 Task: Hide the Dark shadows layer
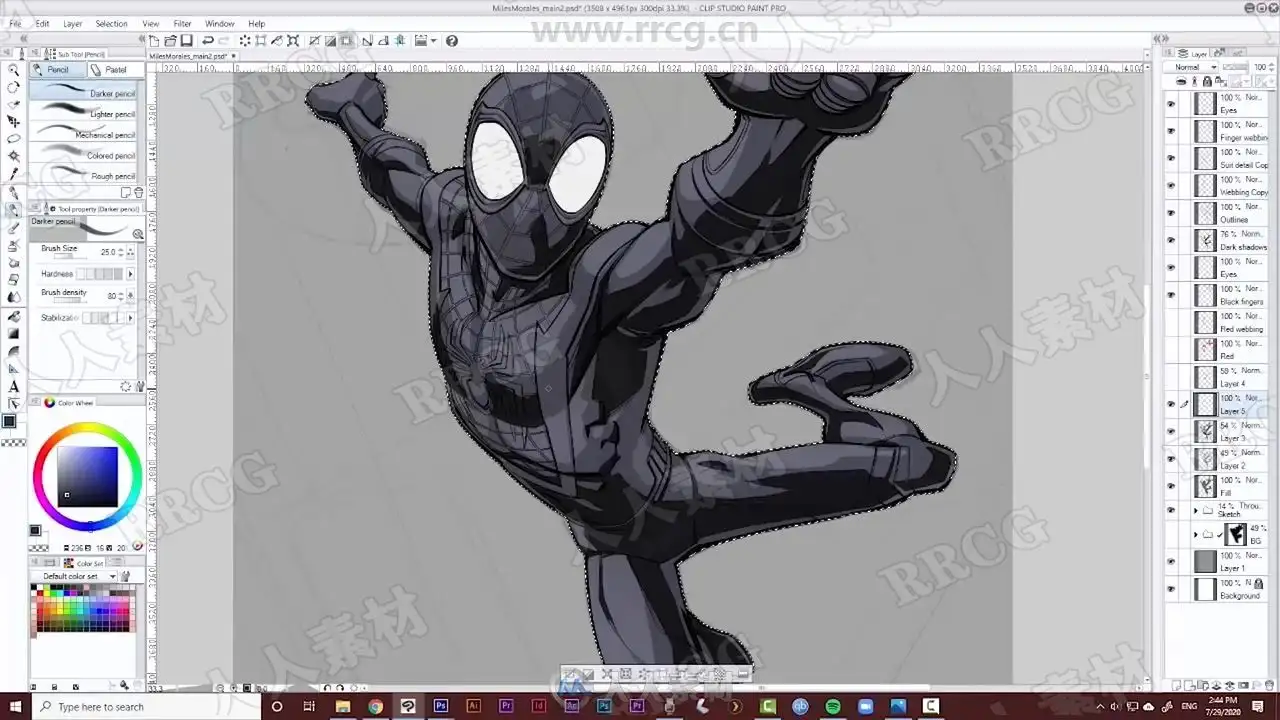[x=1171, y=240]
